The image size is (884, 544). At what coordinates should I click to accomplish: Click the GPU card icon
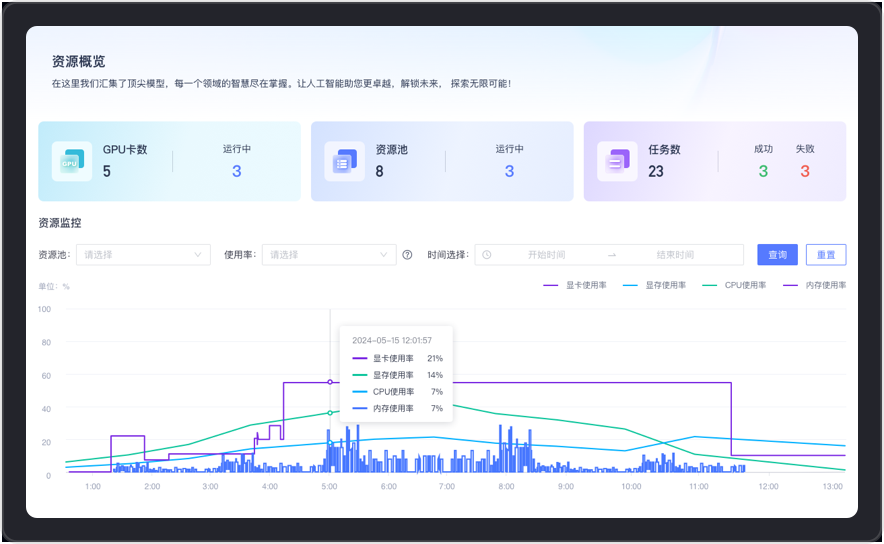[x=72, y=161]
